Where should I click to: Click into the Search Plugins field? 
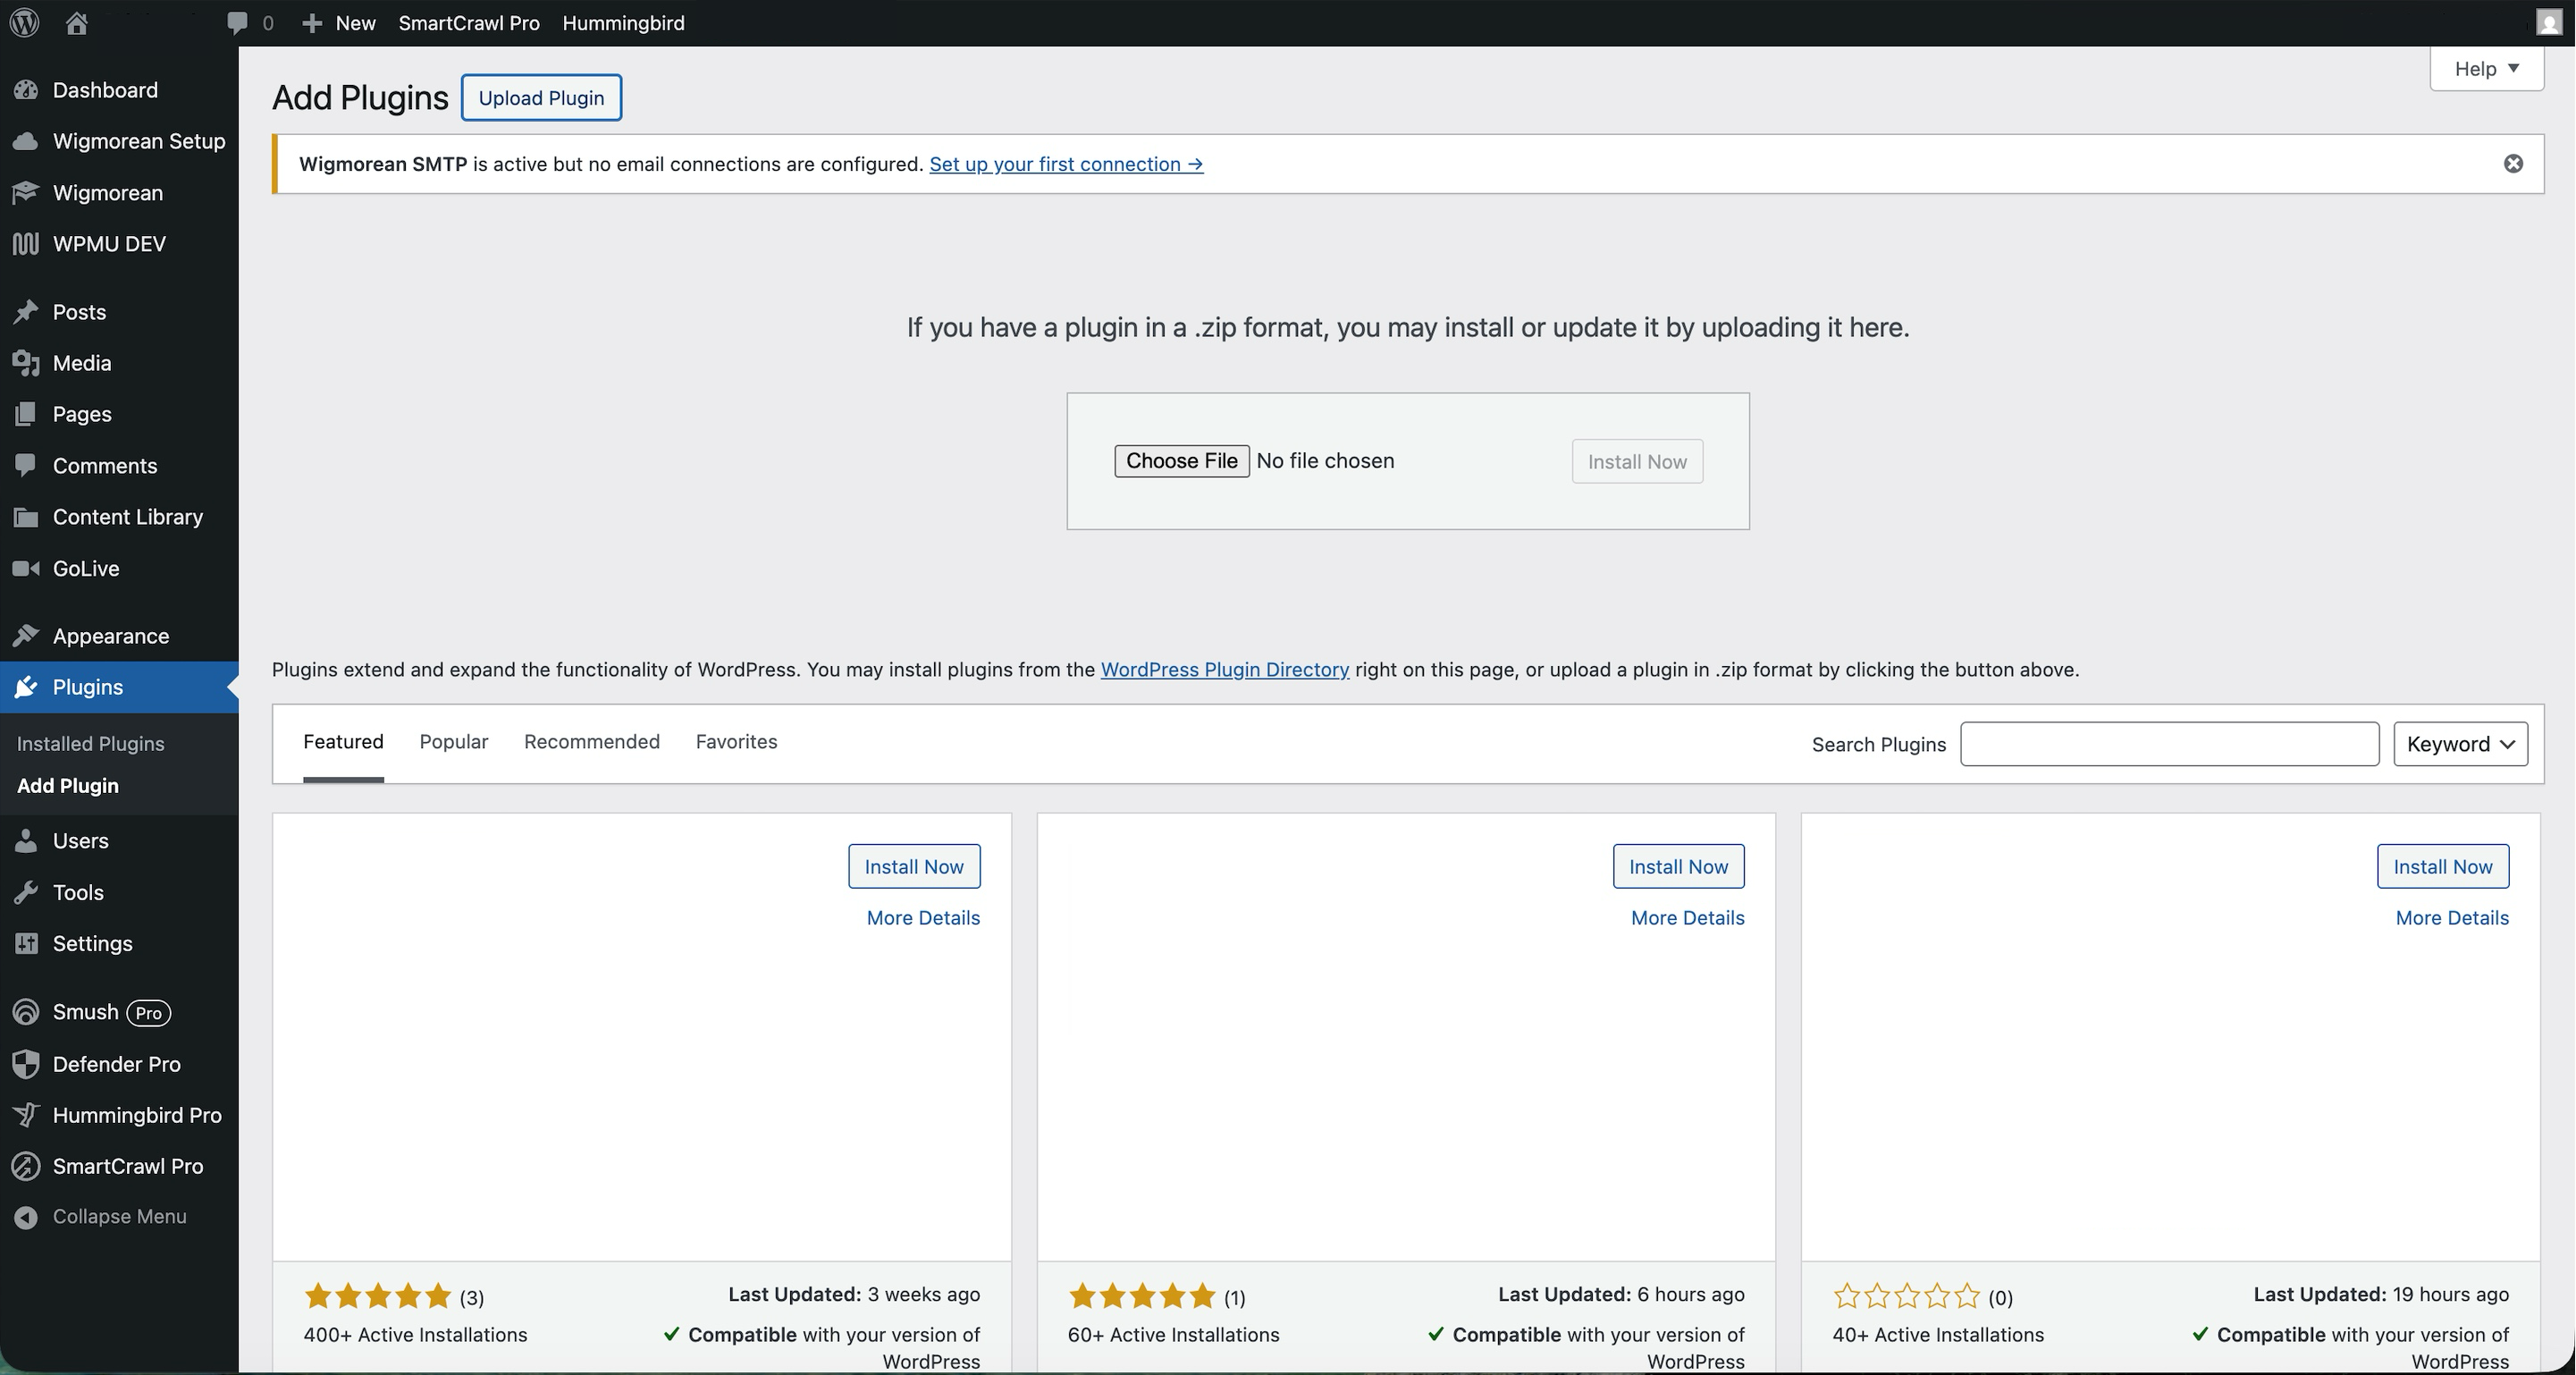pyautogui.click(x=2169, y=744)
